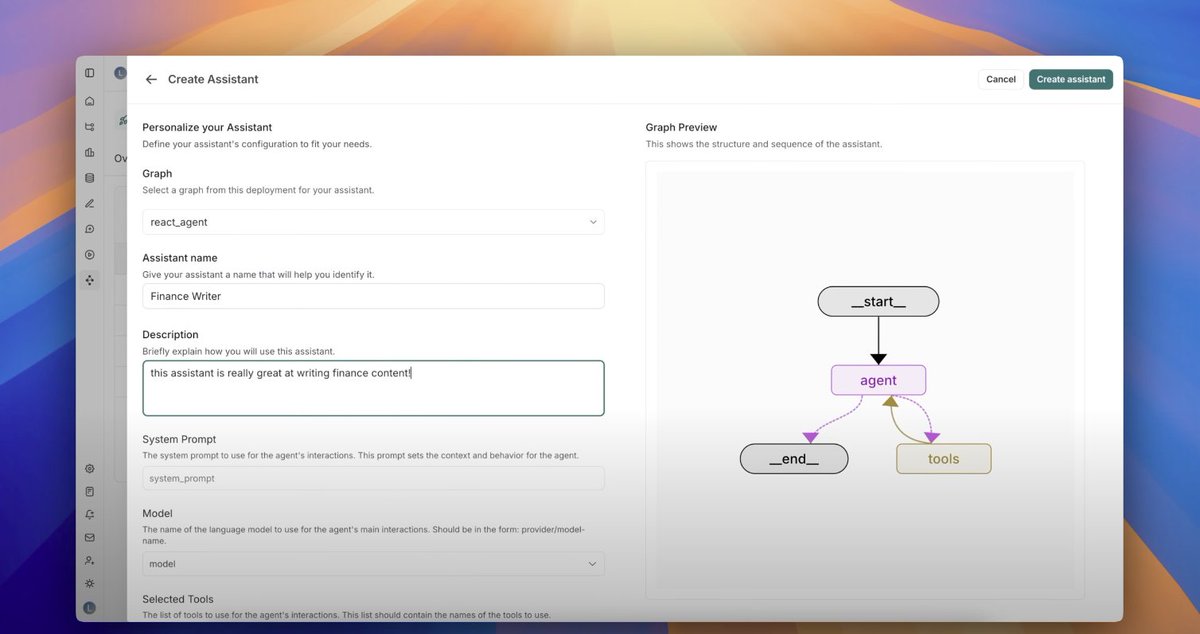The height and width of the screenshot is (634, 1200).
Task: Click the Create Assistant title text
Action: pyautogui.click(x=213, y=79)
